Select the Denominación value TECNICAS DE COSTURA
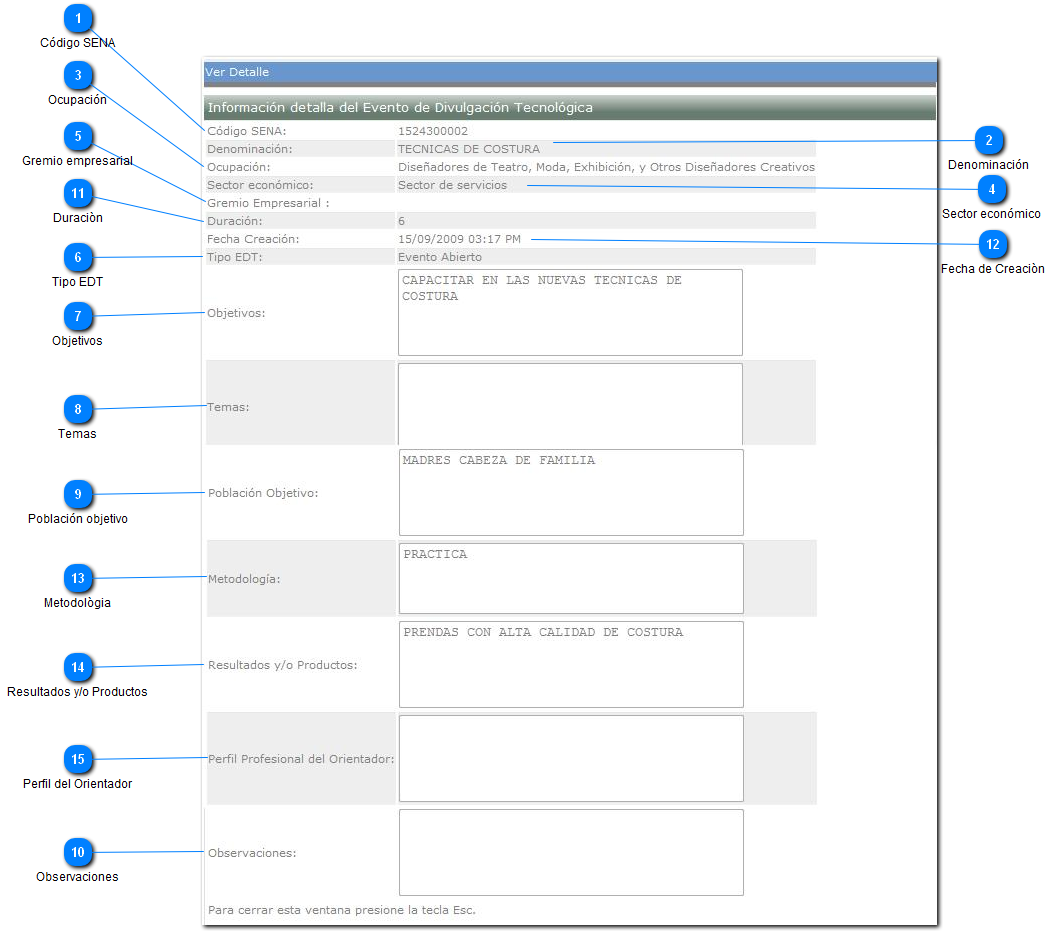This screenshot has width=1050, height=938. pyautogui.click(x=469, y=149)
